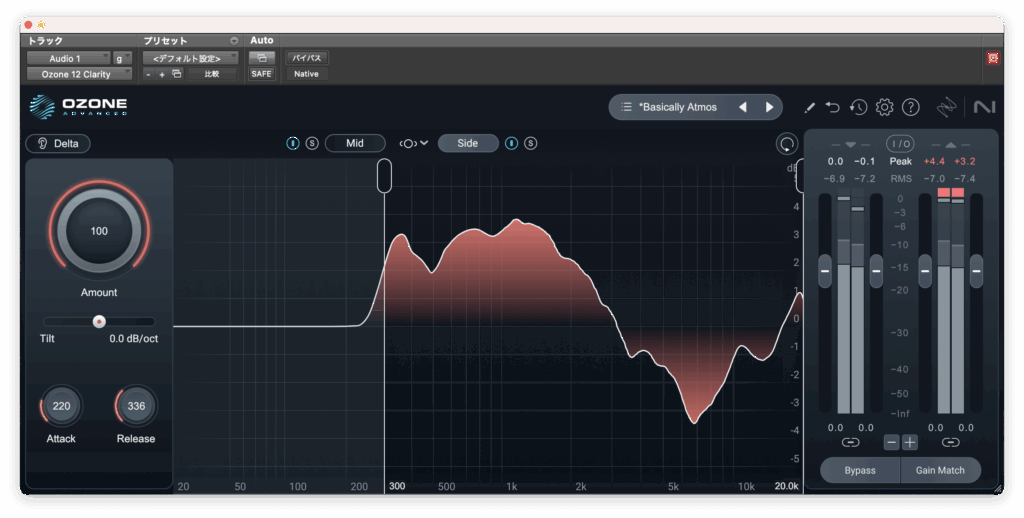Open Ozone settings gear icon

(x=884, y=107)
